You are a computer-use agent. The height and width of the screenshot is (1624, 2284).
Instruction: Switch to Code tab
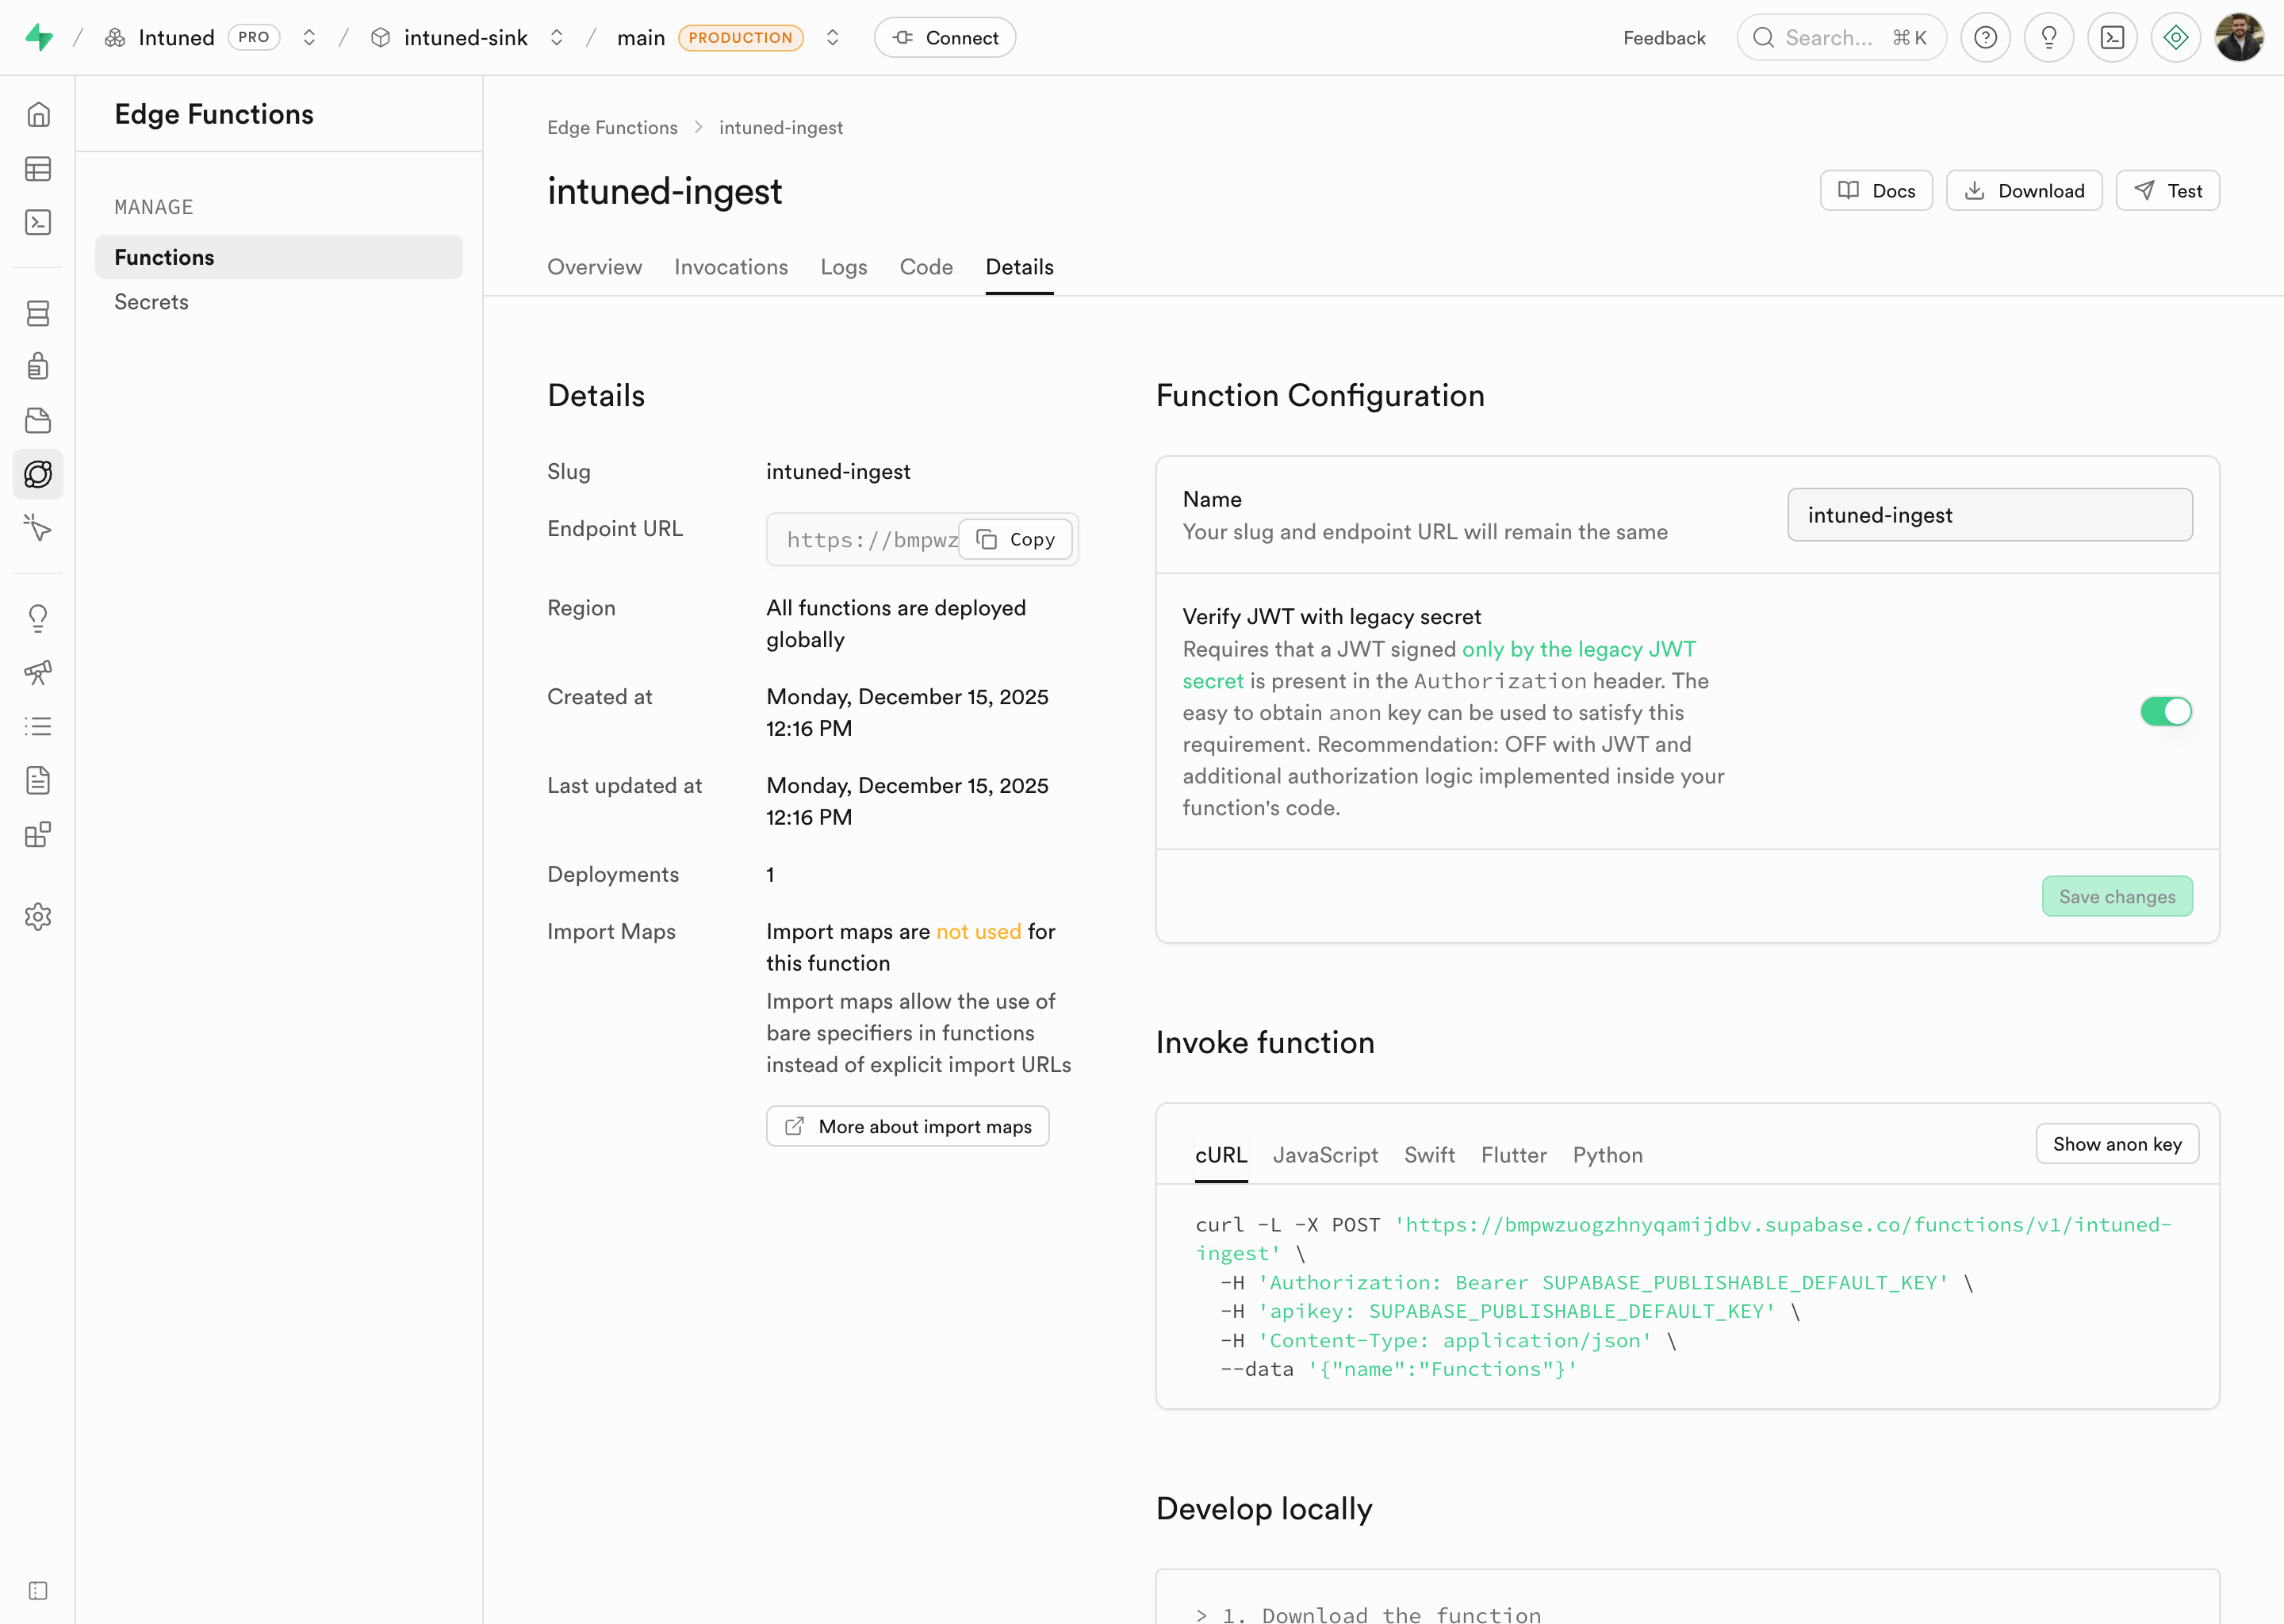926,267
